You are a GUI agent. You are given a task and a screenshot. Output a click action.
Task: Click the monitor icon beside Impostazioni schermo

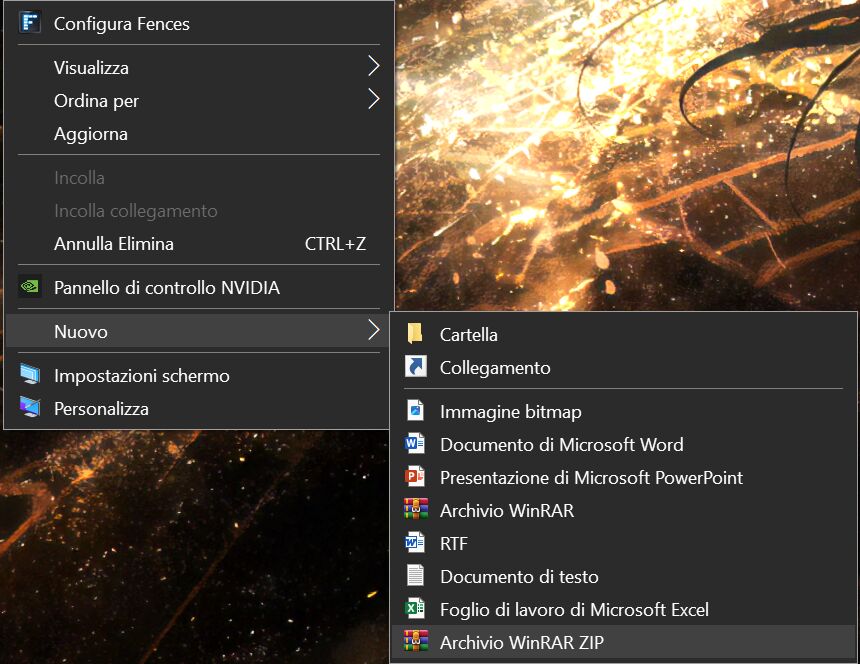tap(30, 375)
